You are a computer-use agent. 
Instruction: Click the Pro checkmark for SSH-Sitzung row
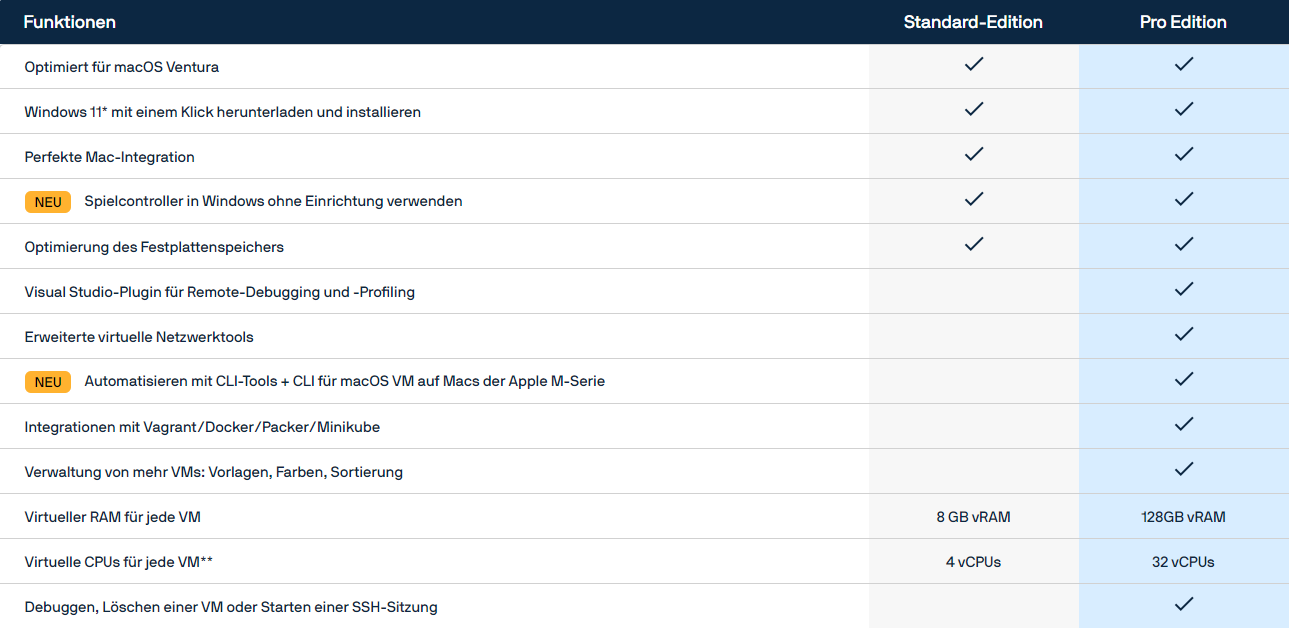click(x=1184, y=604)
